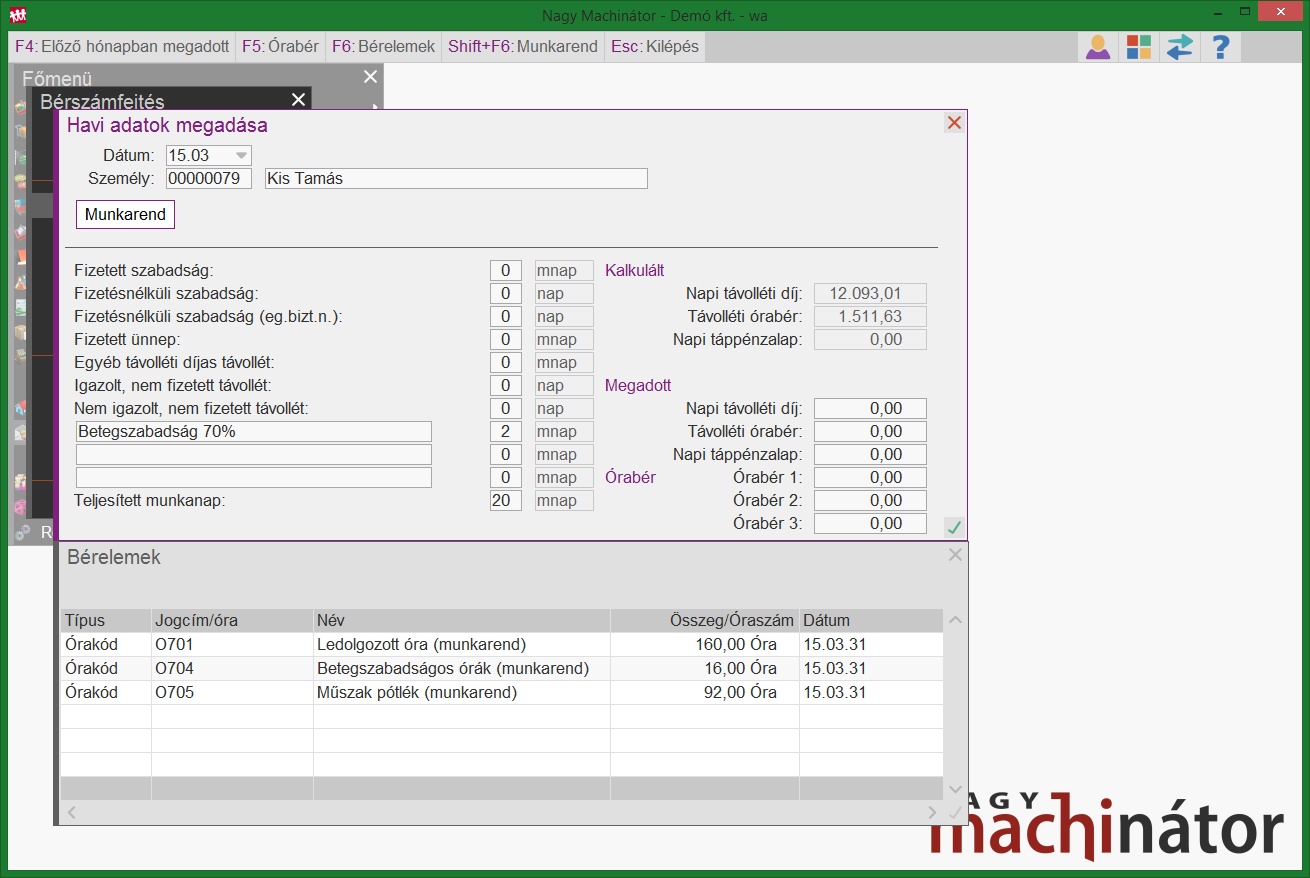Sort by the Típus column header
1310x878 pixels.
point(106,620)
